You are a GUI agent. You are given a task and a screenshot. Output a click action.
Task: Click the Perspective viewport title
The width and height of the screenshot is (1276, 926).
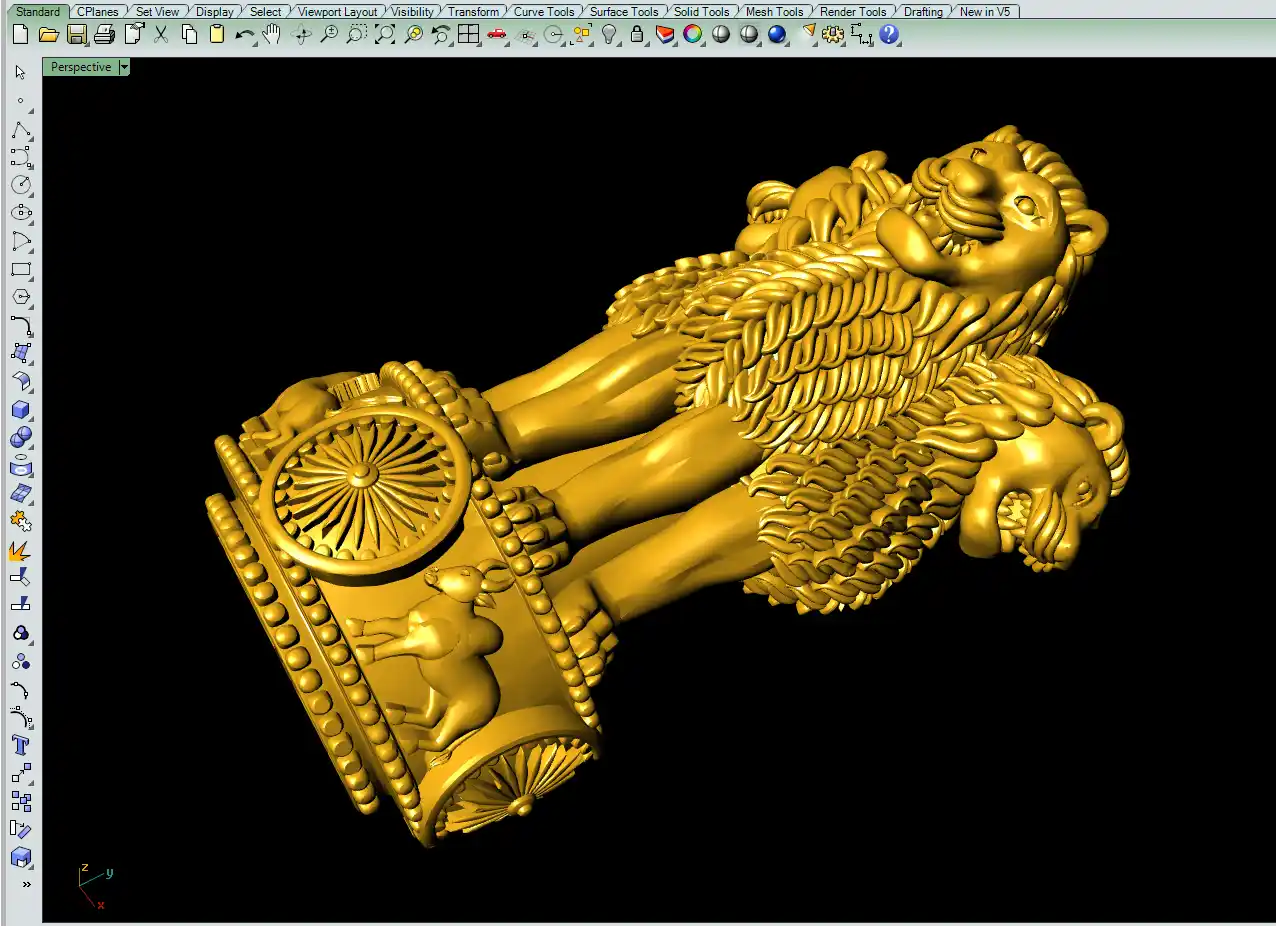coord(81,67)
